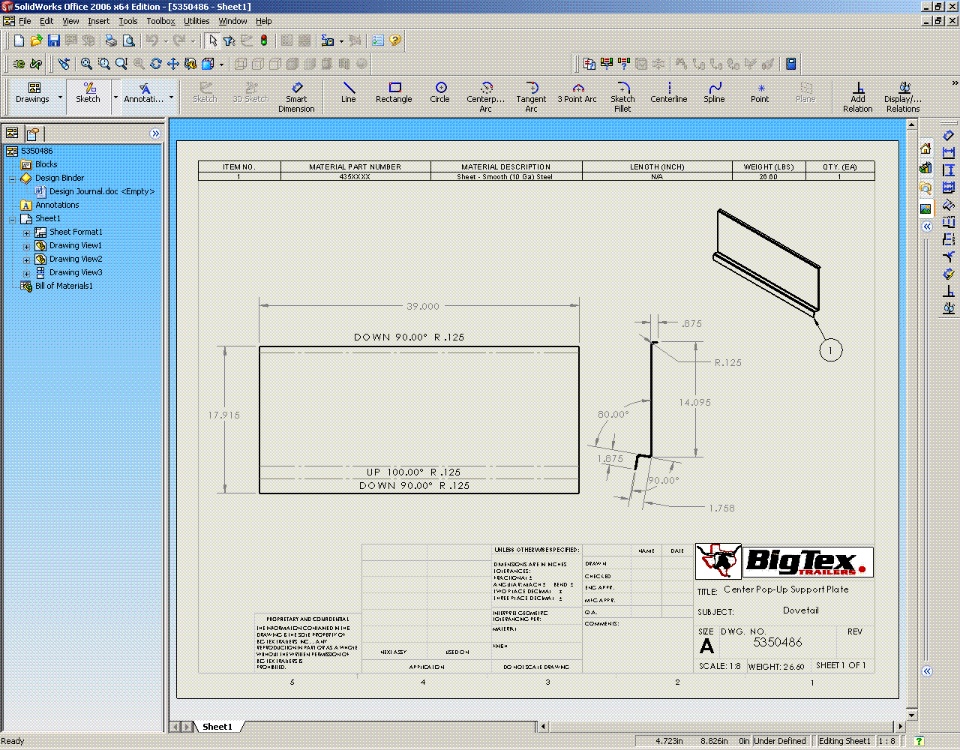Image resolution: width=960 pixels, height=750 pixels.
Task: Show more toolbar buttons chevron
Action: (954, 83)
